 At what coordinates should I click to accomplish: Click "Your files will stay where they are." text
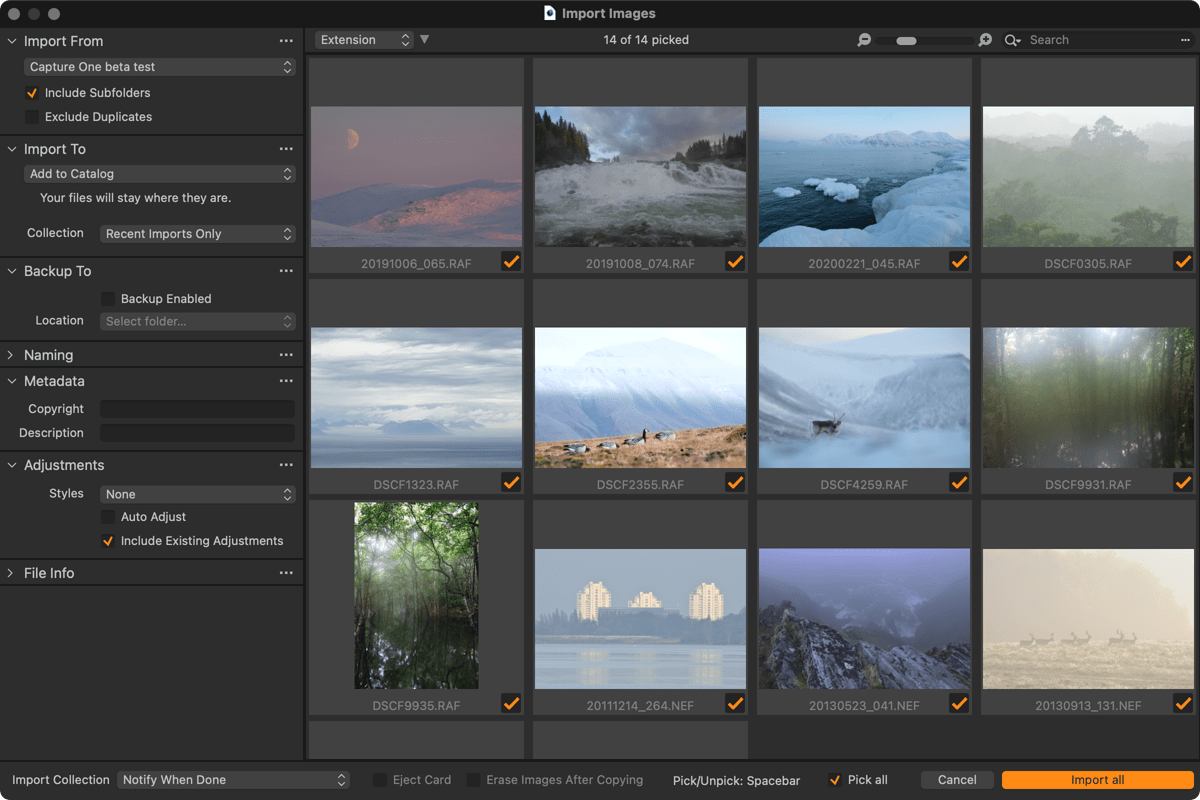coord(135,198)
